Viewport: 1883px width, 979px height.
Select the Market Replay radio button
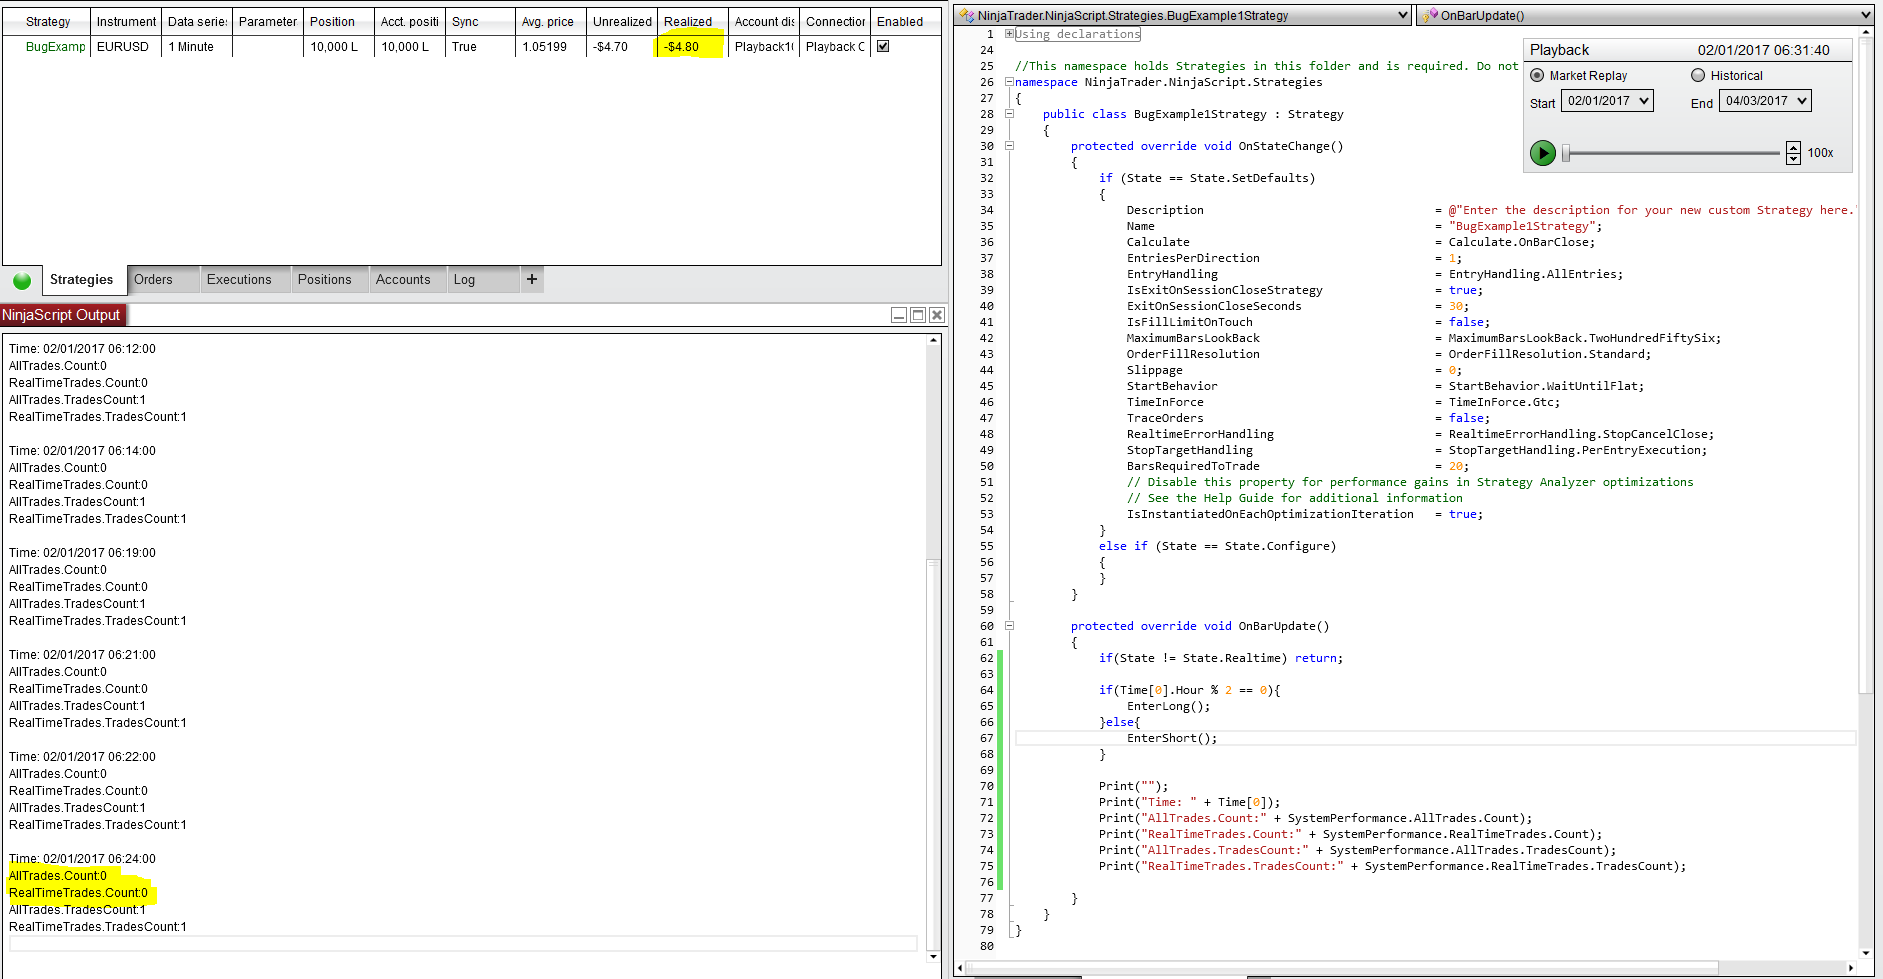1537,75
